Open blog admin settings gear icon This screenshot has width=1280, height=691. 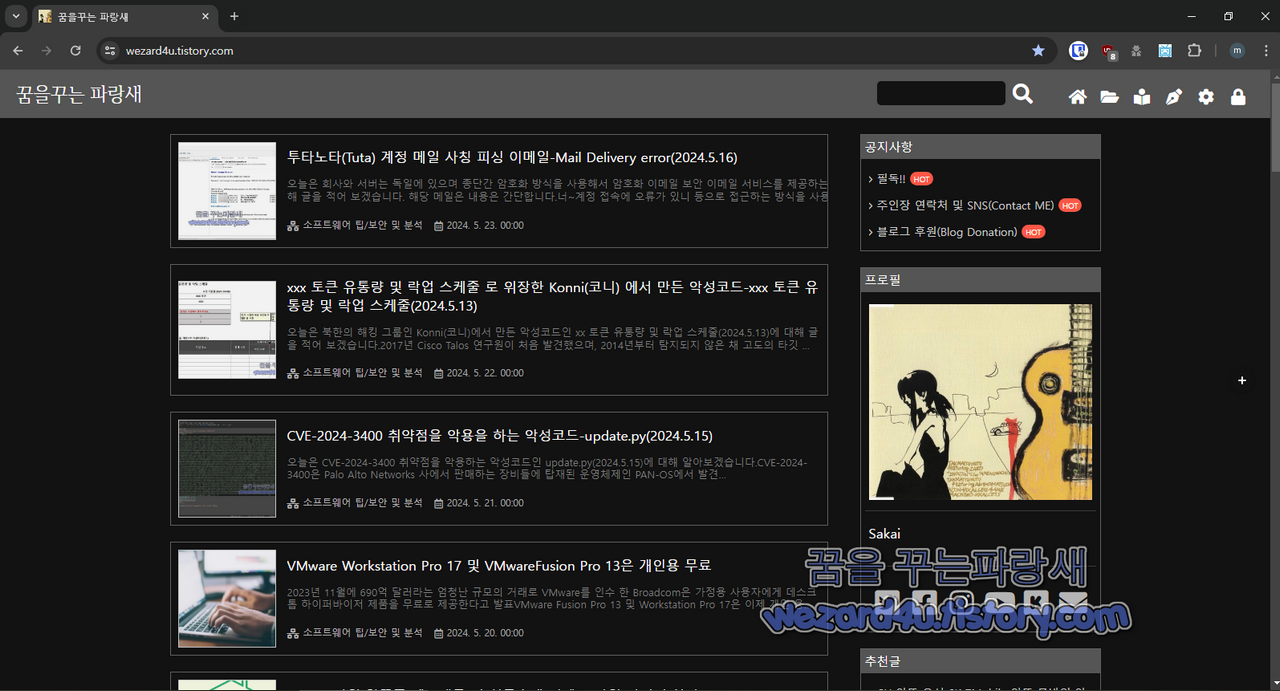1206,97
